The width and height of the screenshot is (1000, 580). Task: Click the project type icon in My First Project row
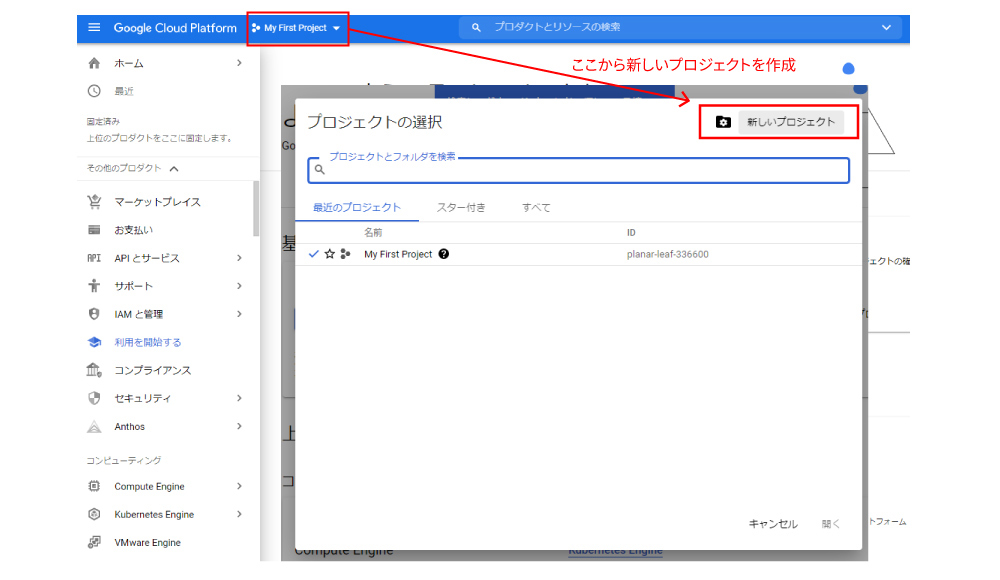(346, 254)
